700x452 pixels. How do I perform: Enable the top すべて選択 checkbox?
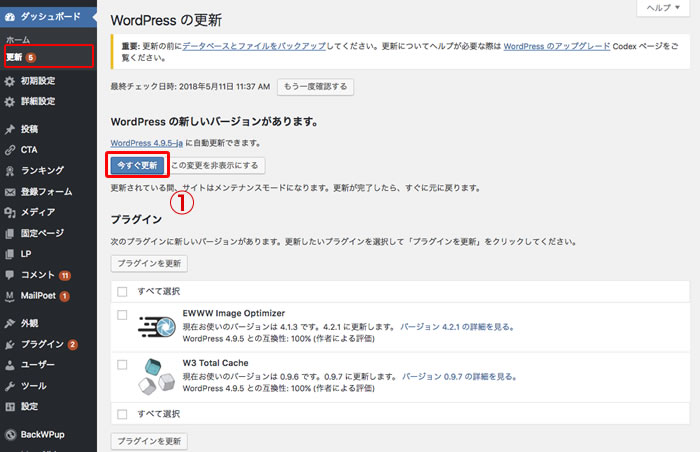click(122, 292)
